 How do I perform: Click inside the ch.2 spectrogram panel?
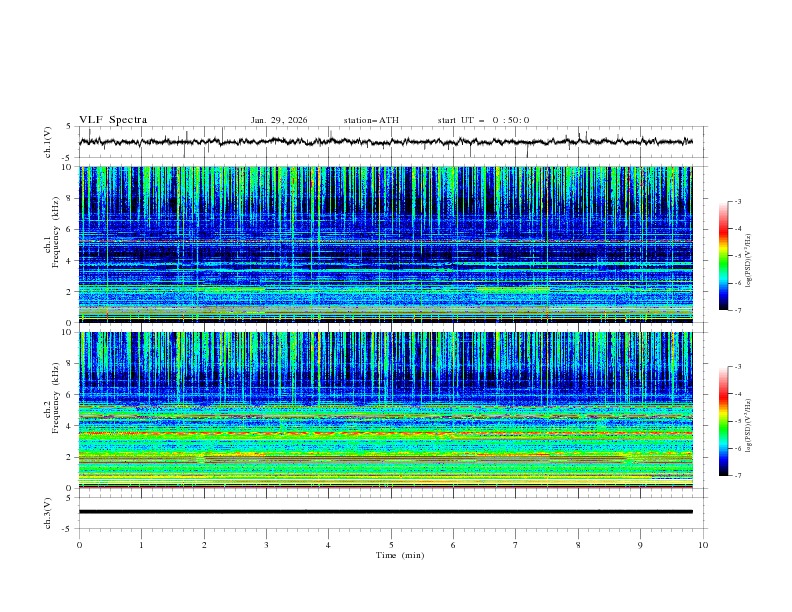(x=386, y=410)
